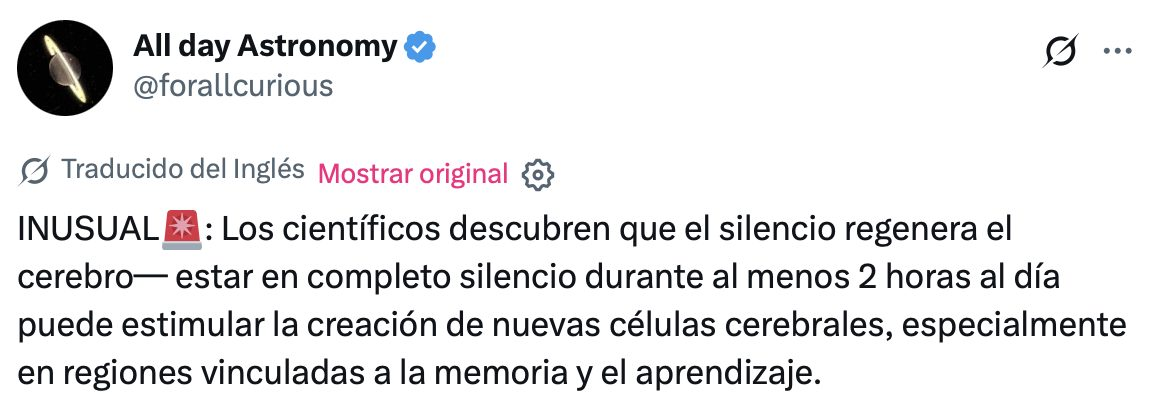Open the "All day Astronomy" display name
Viewport: 1162px width, 418px height.
tap(265, 46)
